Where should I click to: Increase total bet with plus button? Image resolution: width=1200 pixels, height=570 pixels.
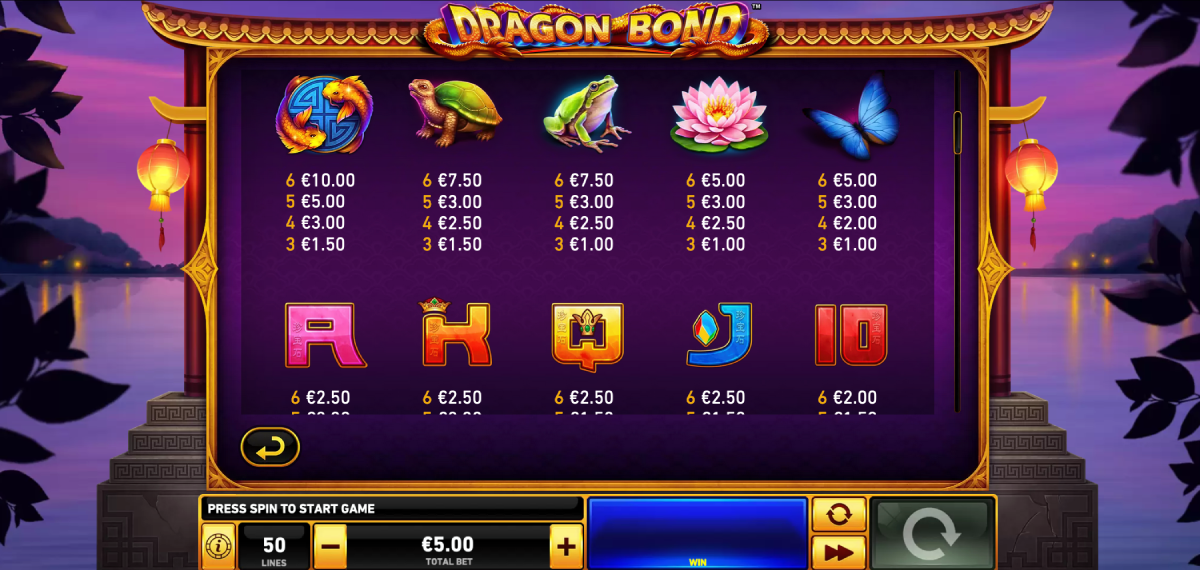click(566, 547)
